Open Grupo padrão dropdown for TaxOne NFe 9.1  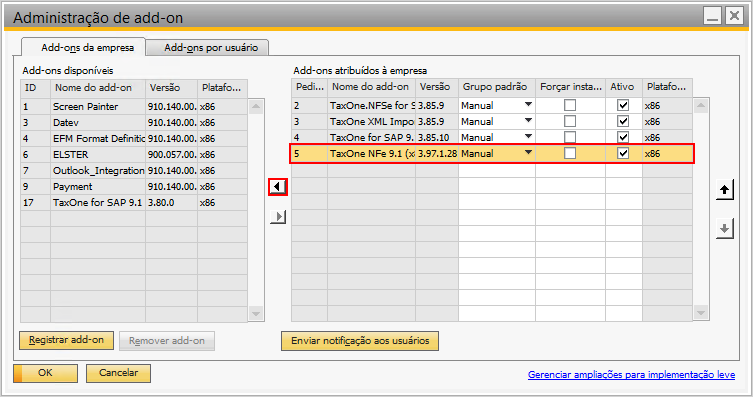click(528, 153)
